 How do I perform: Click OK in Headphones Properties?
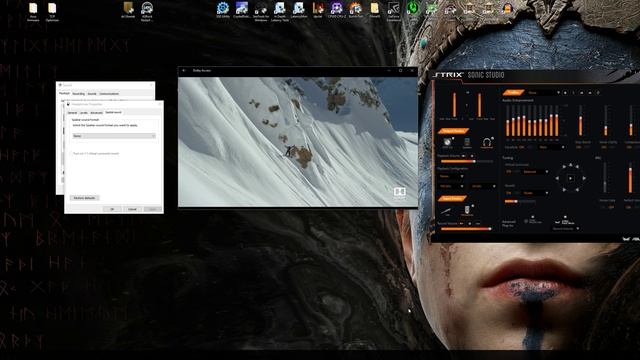pos(112,209)
